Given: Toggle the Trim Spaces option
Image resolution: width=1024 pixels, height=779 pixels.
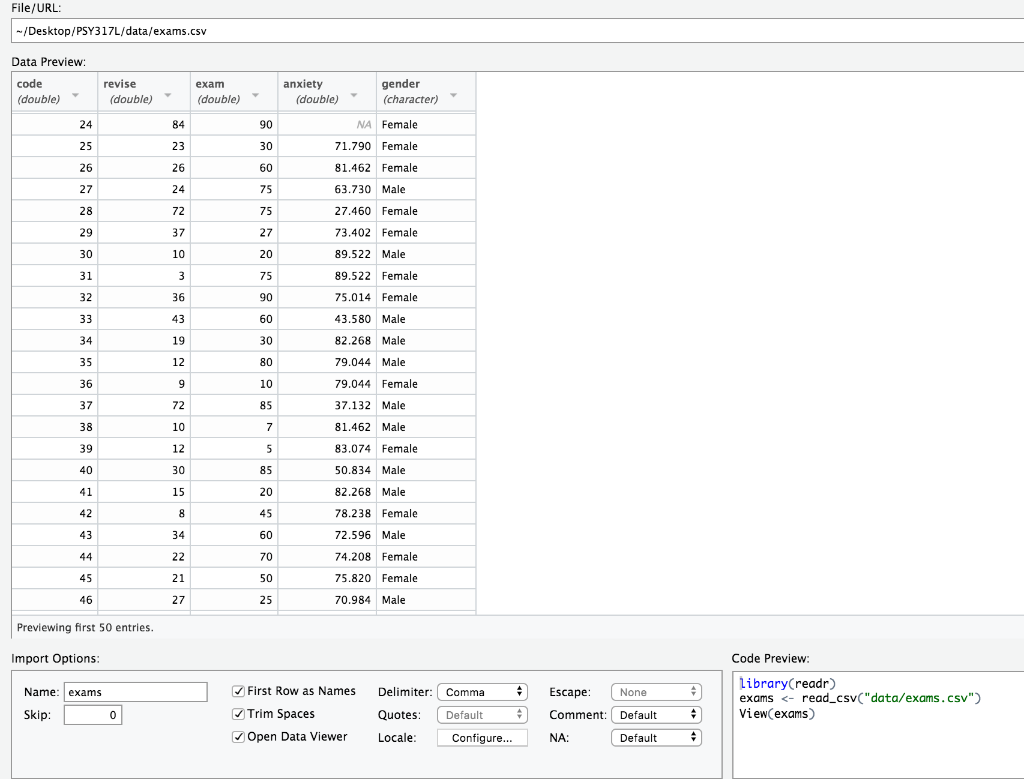Looking at the screenshot, I should click(x=238, y=714).
